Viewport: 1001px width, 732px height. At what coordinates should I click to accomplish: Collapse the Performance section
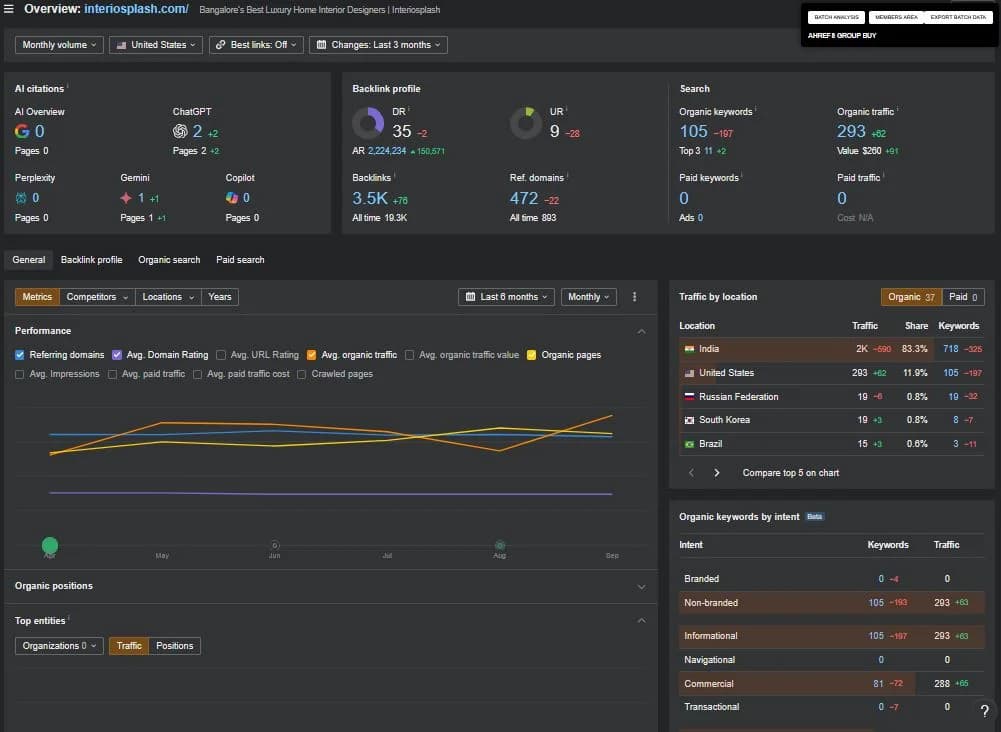(x=641, y=331)
